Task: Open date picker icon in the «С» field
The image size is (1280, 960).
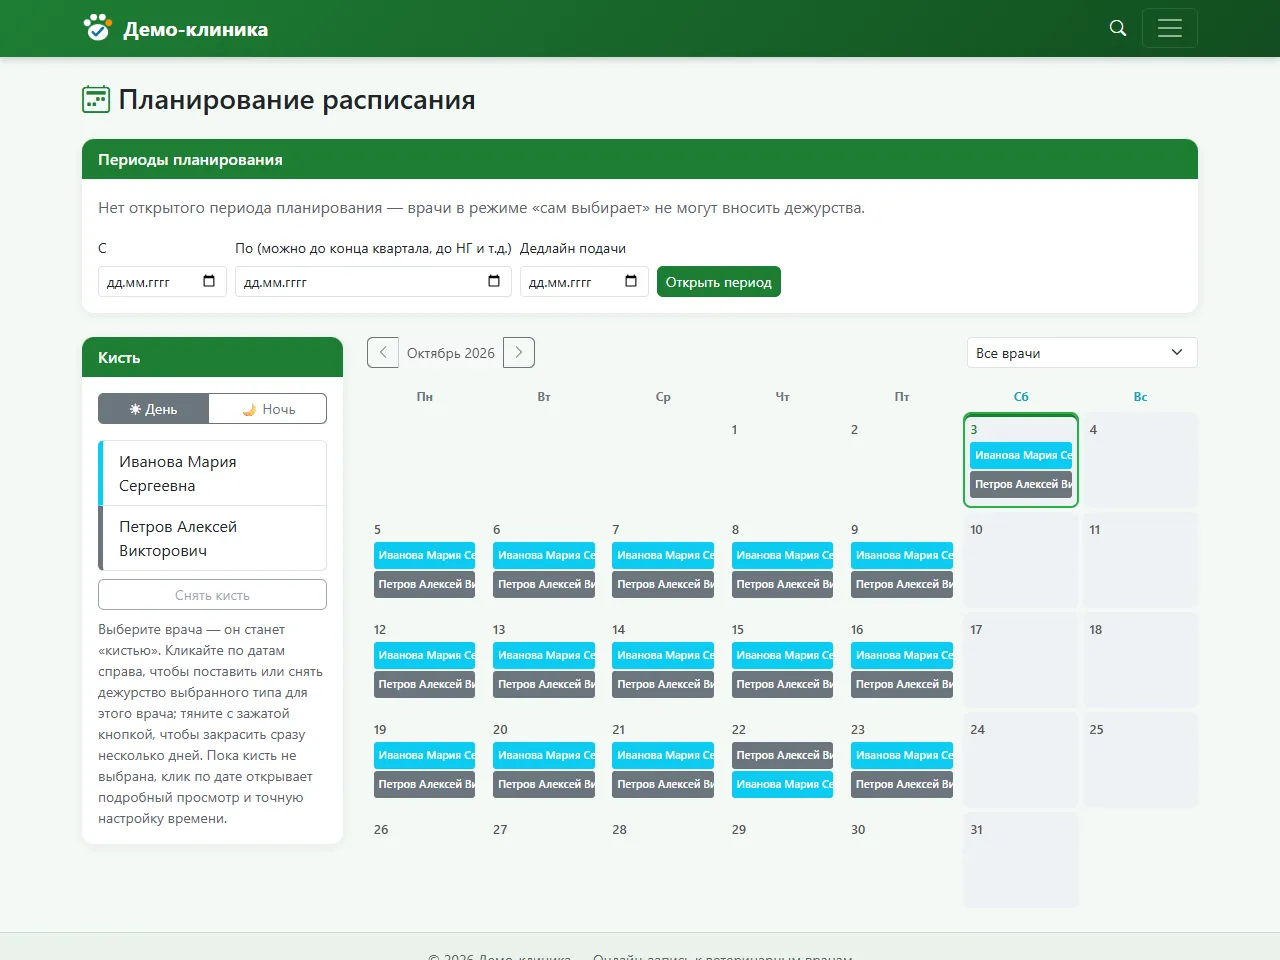Action: pos(209,281)
